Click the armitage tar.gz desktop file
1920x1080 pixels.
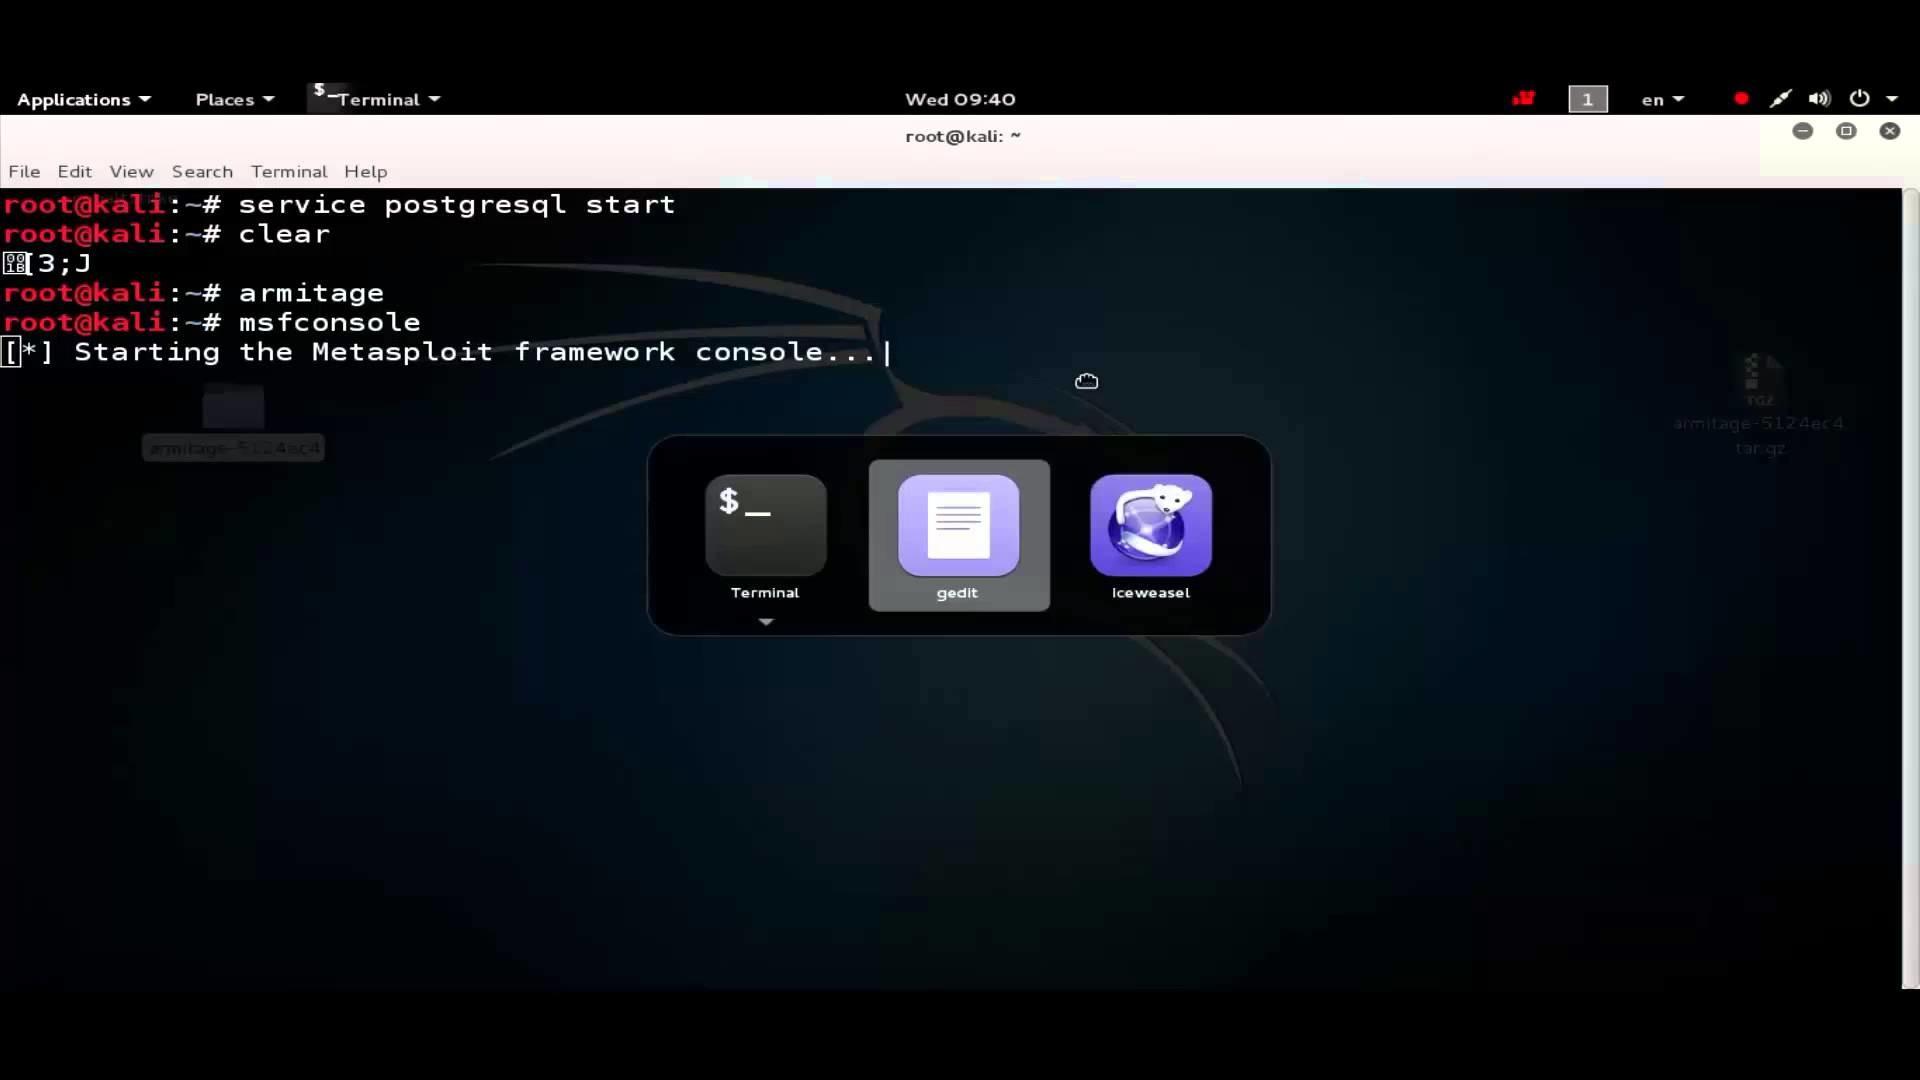click(1759, 404)
